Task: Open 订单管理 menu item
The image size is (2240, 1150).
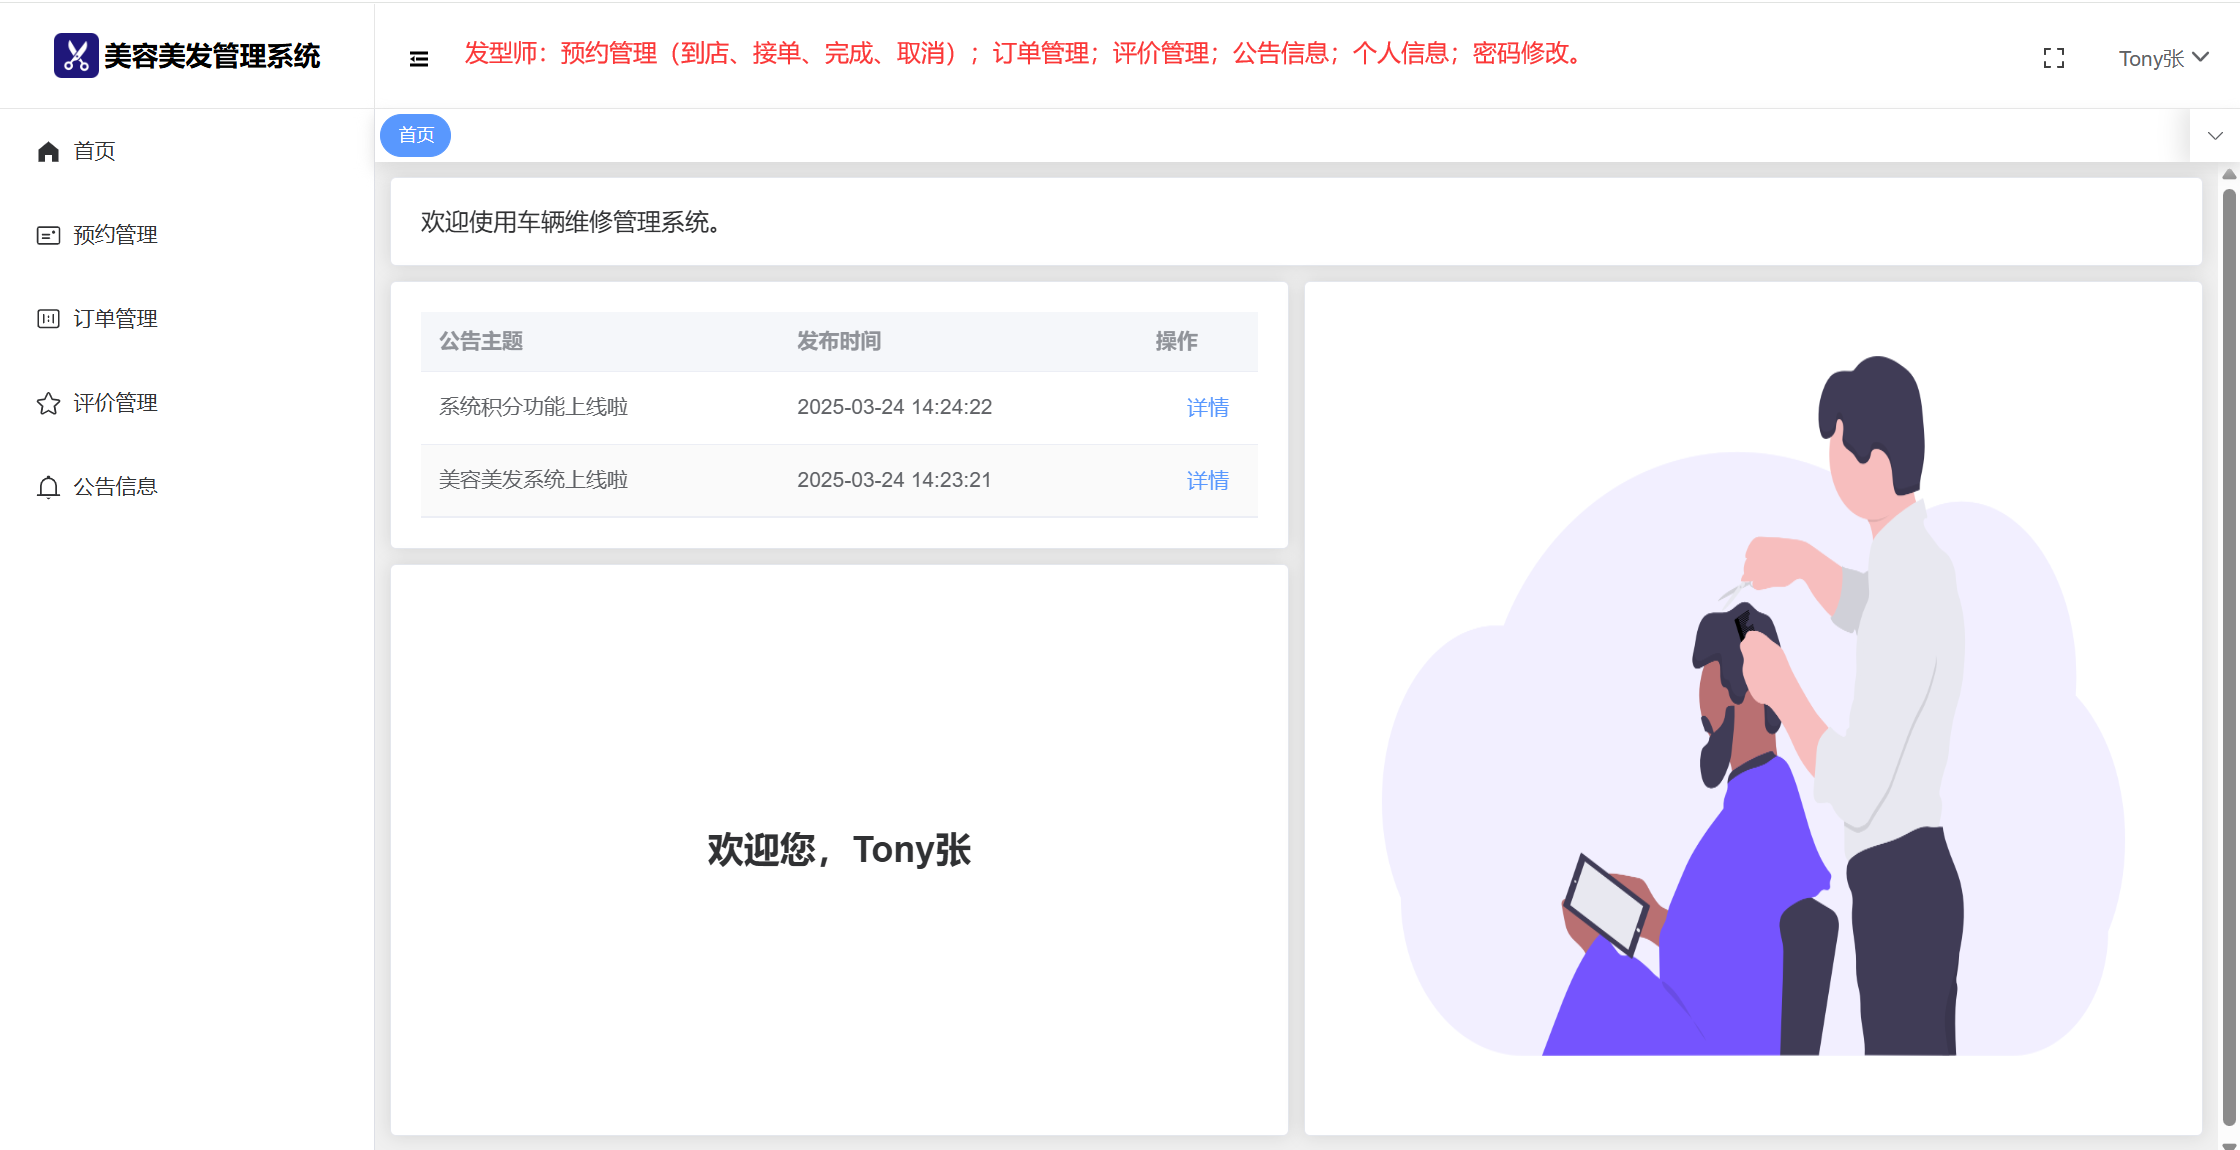Action: point(115,319)
